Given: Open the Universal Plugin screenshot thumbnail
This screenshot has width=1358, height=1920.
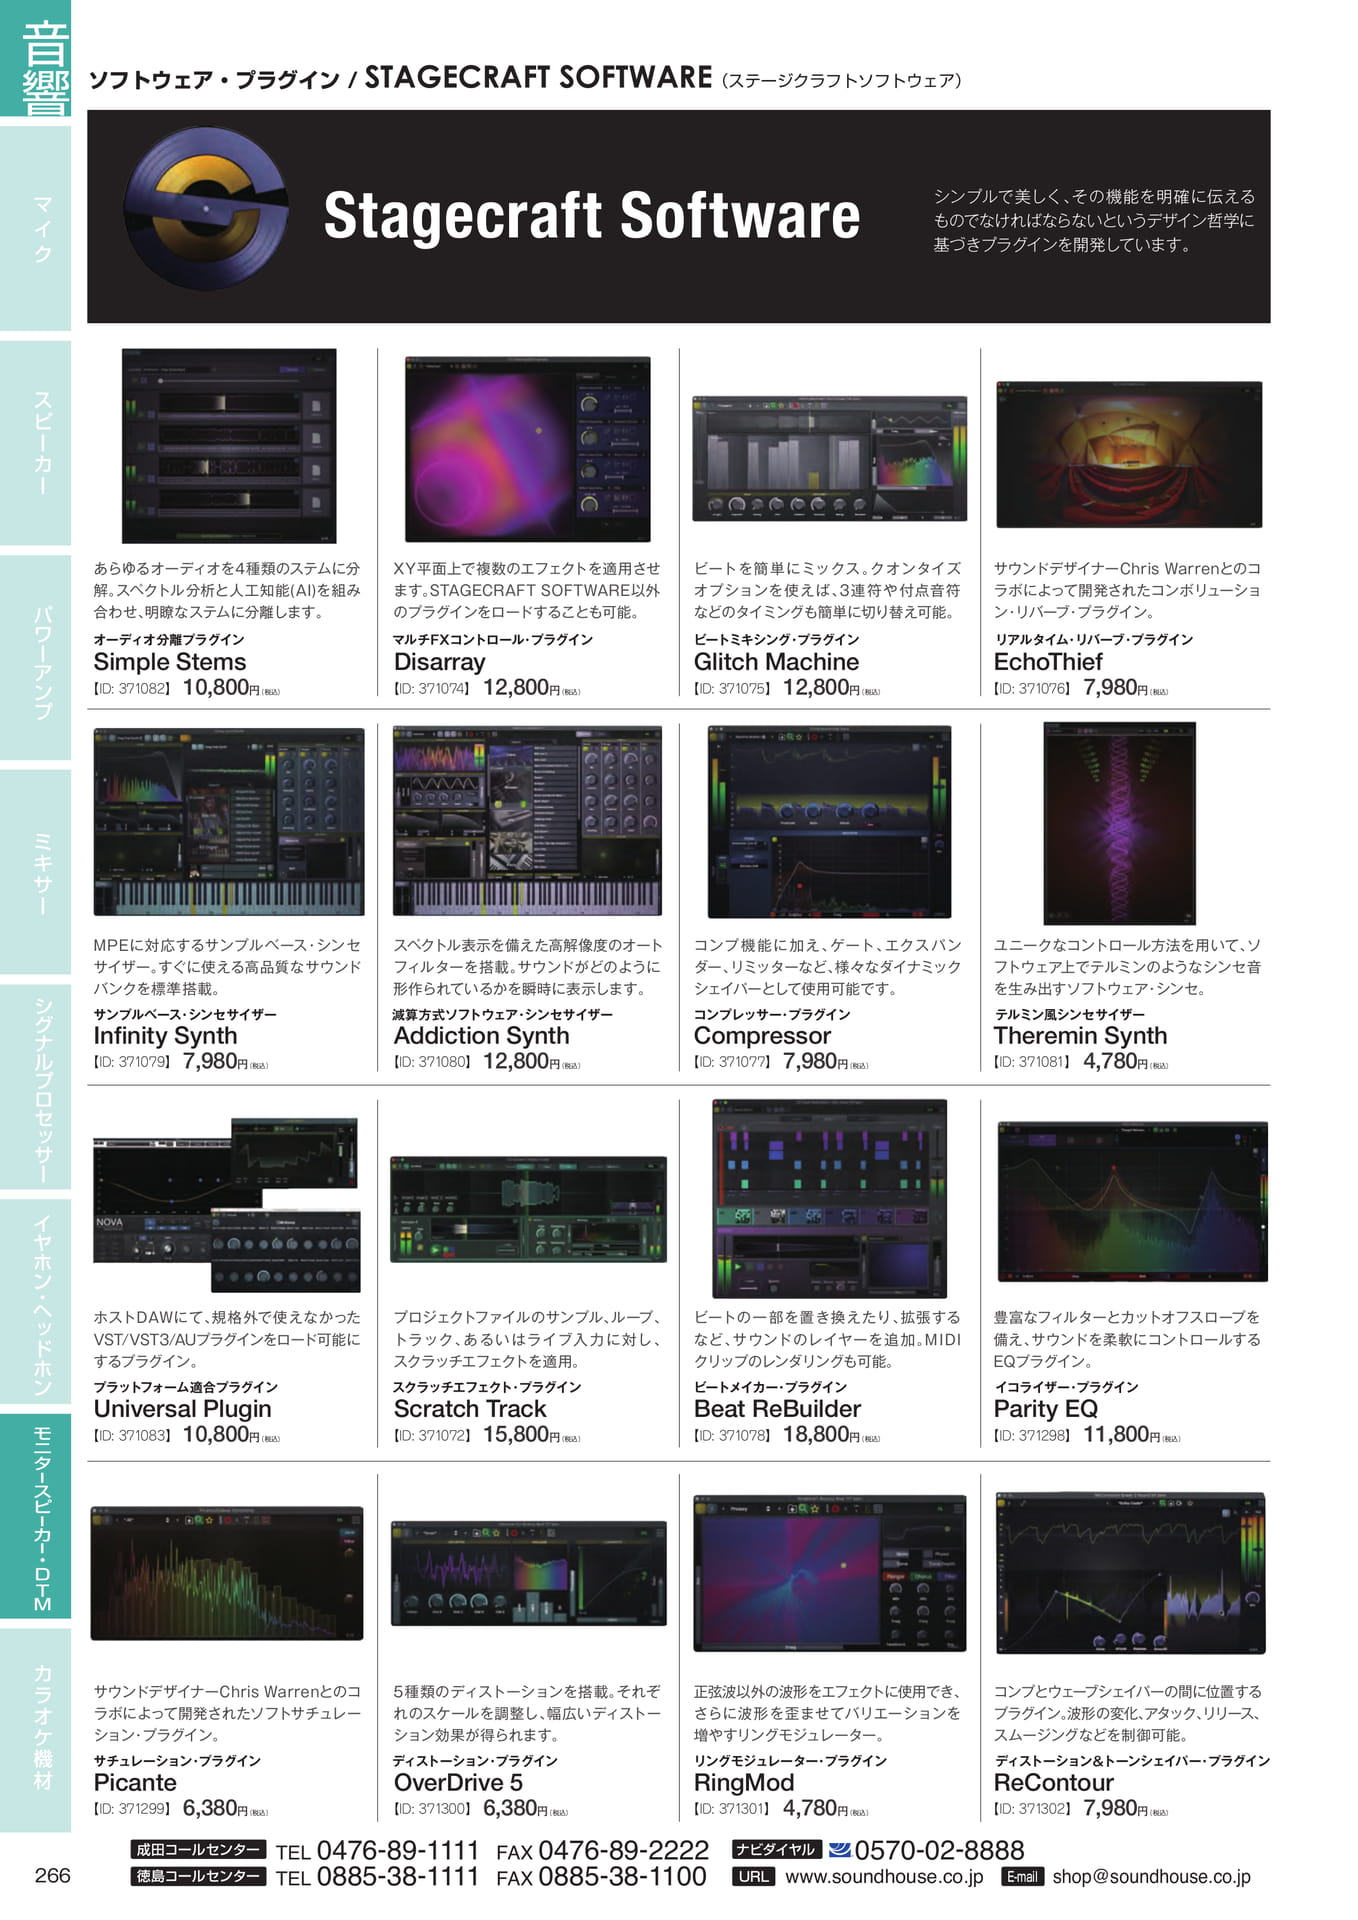Looking at the screenshot, I should coord(226,1205).
